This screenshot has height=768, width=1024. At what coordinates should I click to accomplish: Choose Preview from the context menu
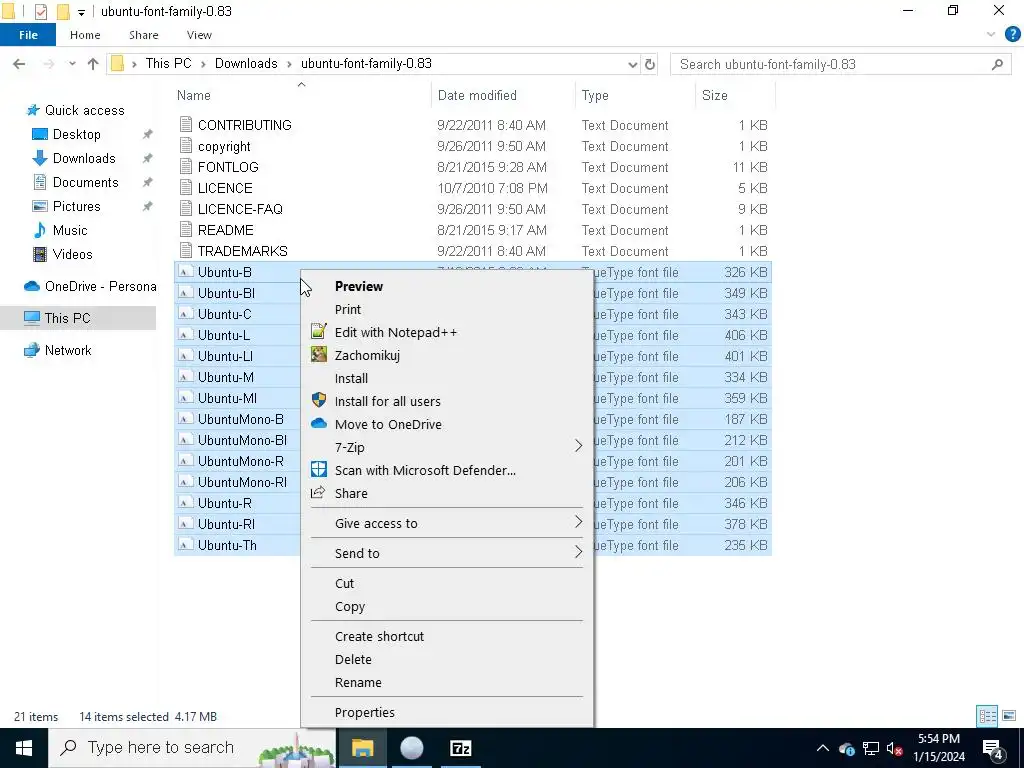(359, 286)
